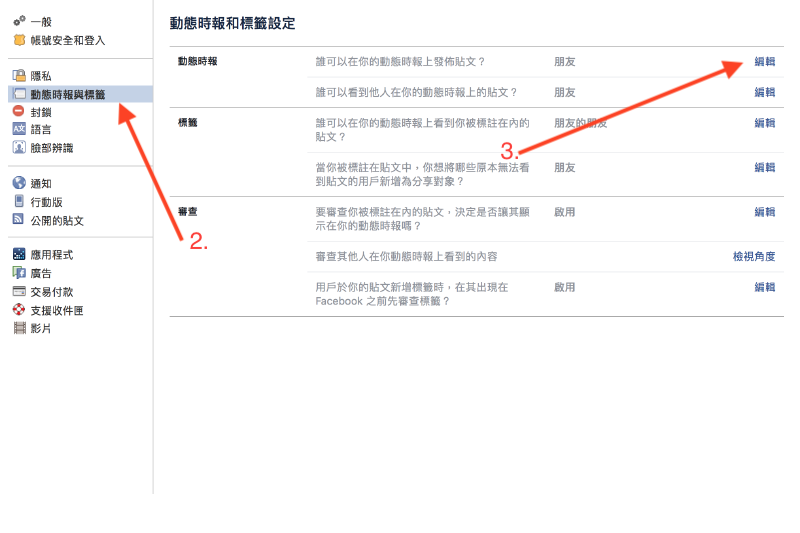Click the globe icon beside 通知
Viewport: 800px width, 533px height.
tap(19, 183)
